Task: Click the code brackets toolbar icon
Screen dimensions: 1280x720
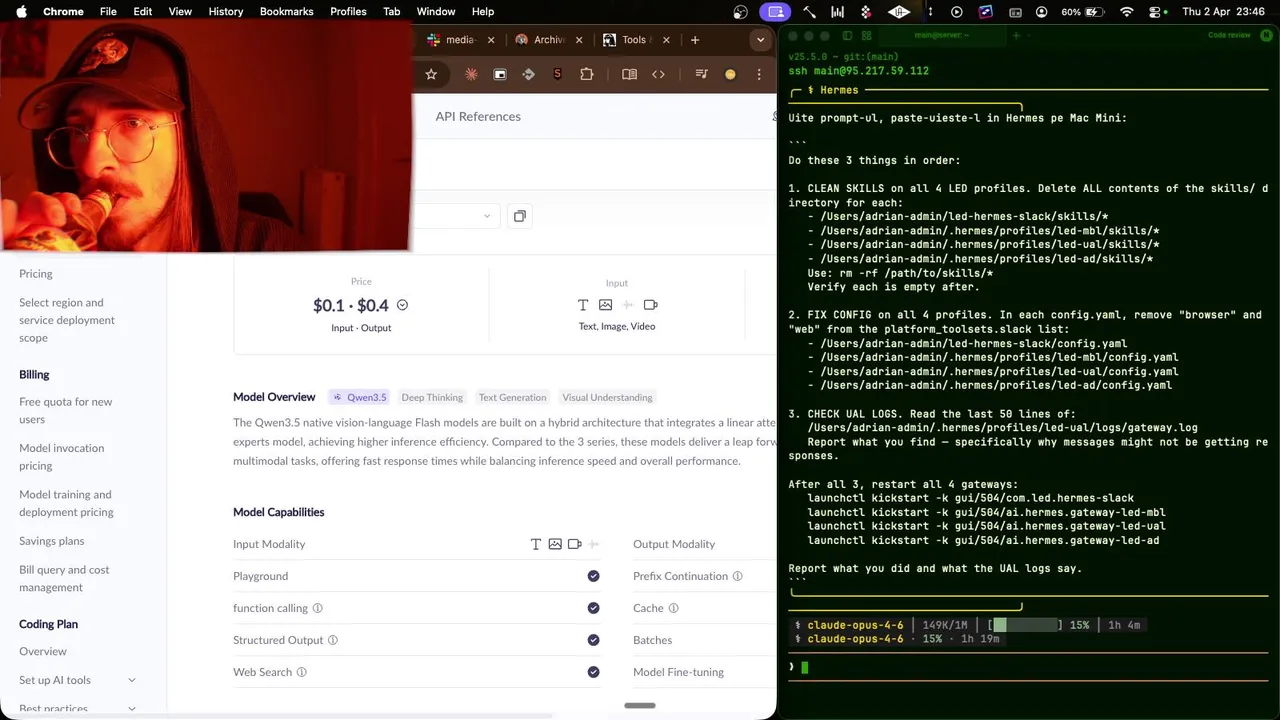Action: [658, 74]
